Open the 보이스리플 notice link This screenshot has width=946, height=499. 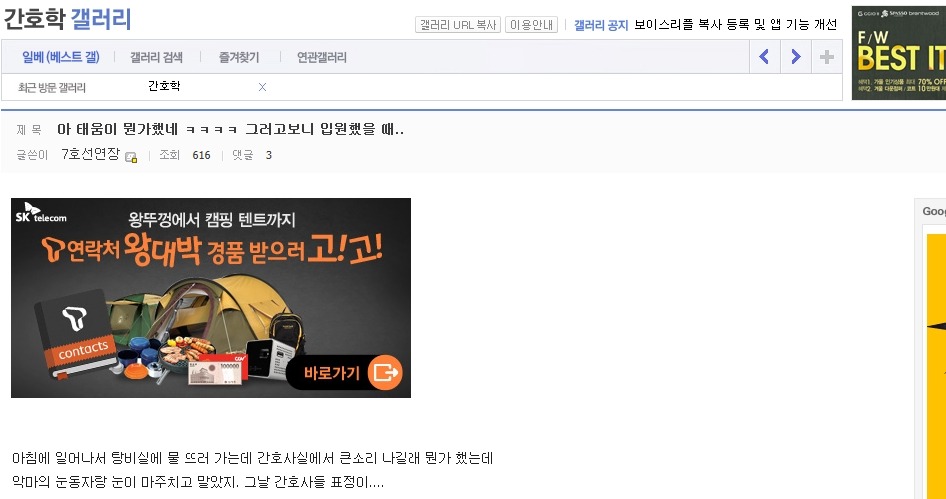click(735, 25)
